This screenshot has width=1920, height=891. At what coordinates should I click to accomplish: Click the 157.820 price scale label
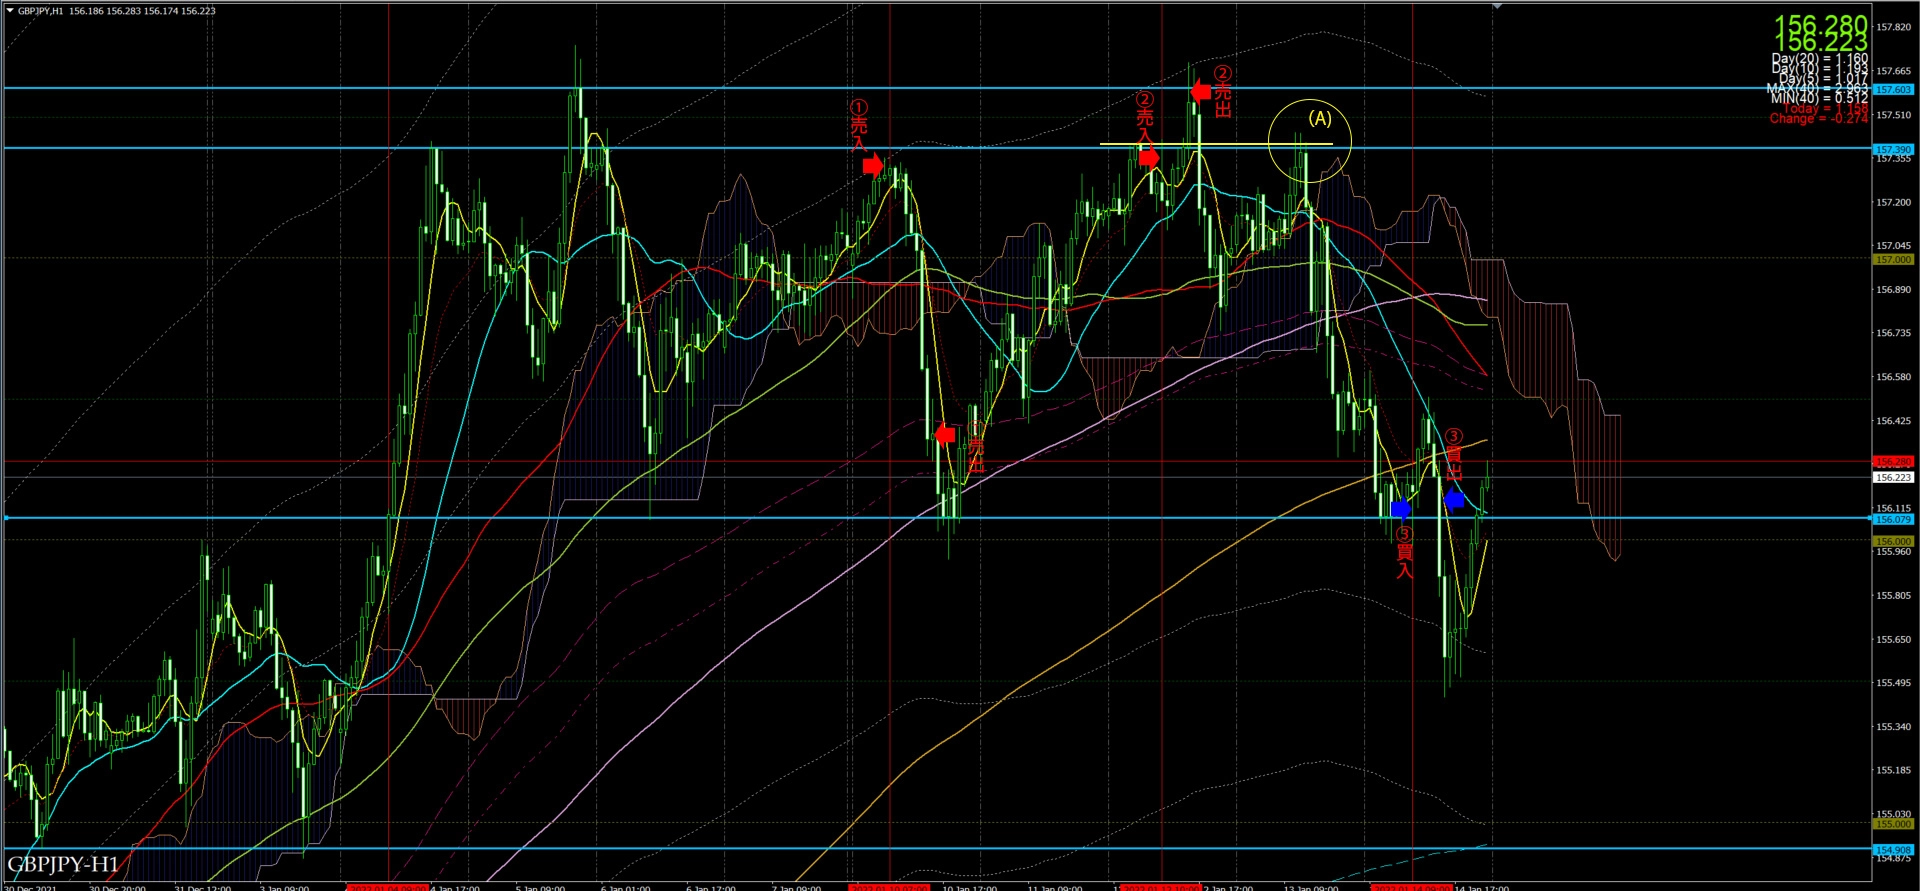point(1894,27)
